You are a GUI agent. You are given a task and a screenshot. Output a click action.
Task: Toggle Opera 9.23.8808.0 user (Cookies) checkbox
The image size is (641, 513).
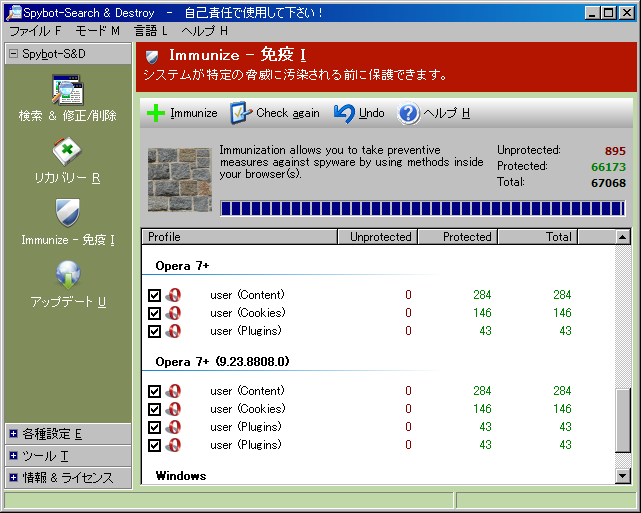point(155,409)
